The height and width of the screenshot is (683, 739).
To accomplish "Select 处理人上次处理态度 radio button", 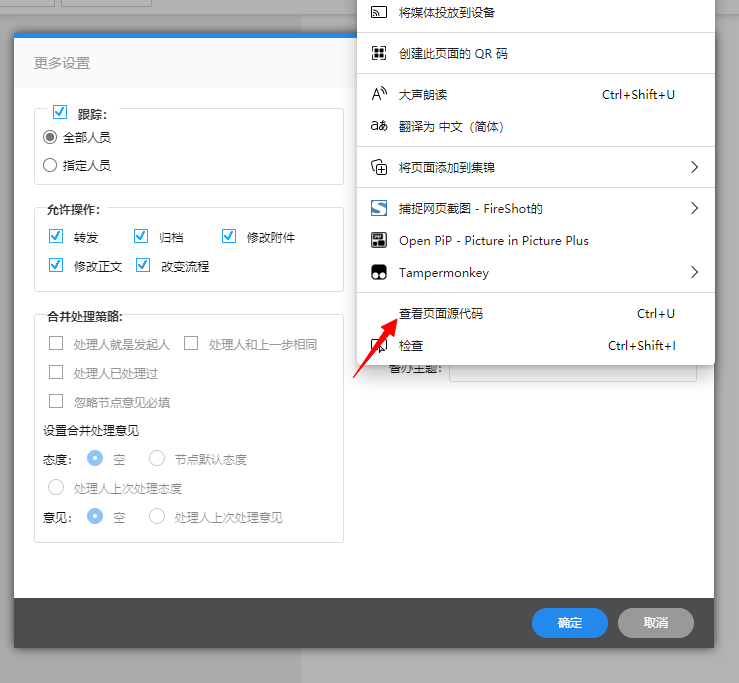I will tap(56, 487).
